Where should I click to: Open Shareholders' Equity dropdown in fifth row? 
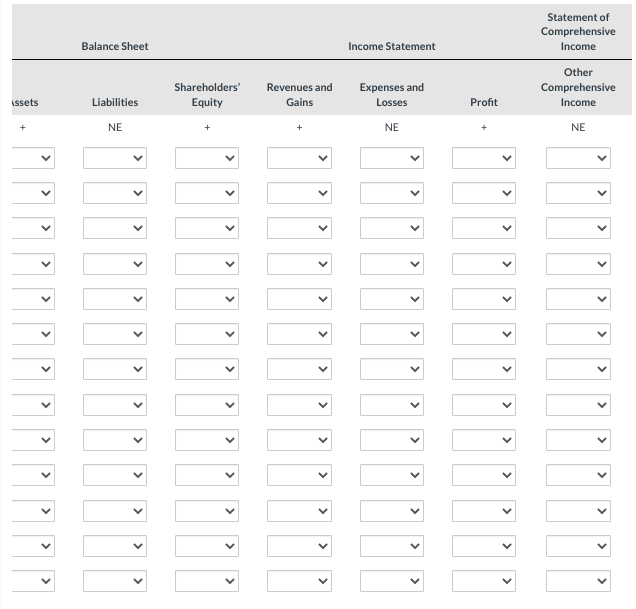(207, 299)
